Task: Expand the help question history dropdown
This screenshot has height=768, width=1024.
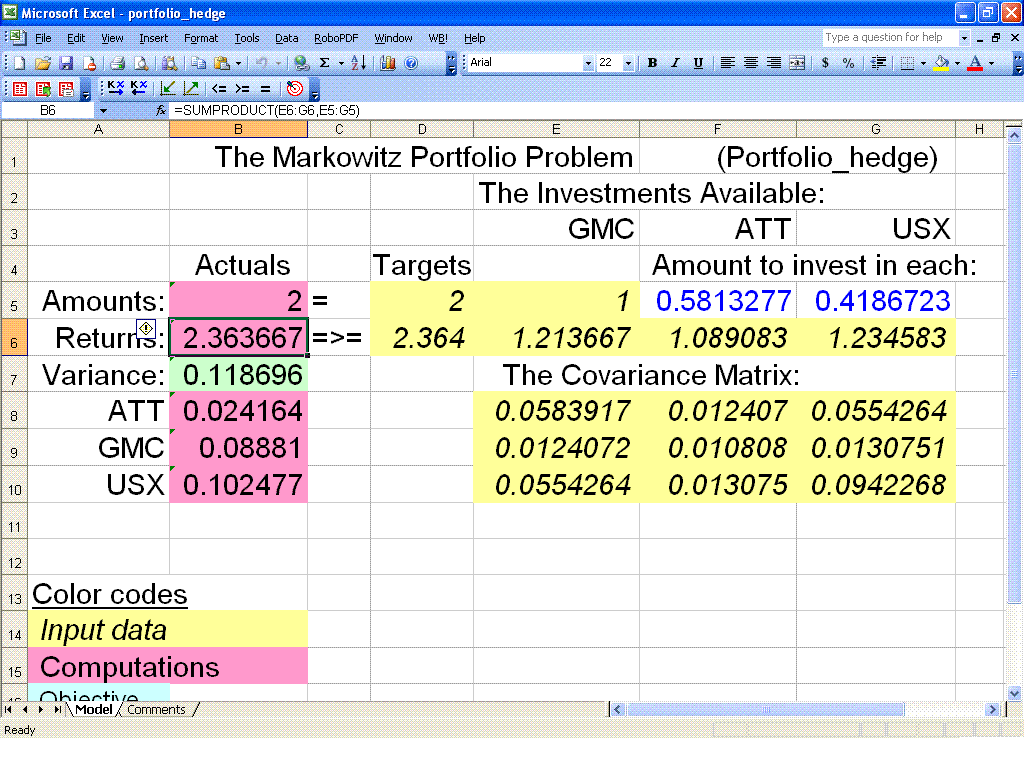Action: point(964,38)
